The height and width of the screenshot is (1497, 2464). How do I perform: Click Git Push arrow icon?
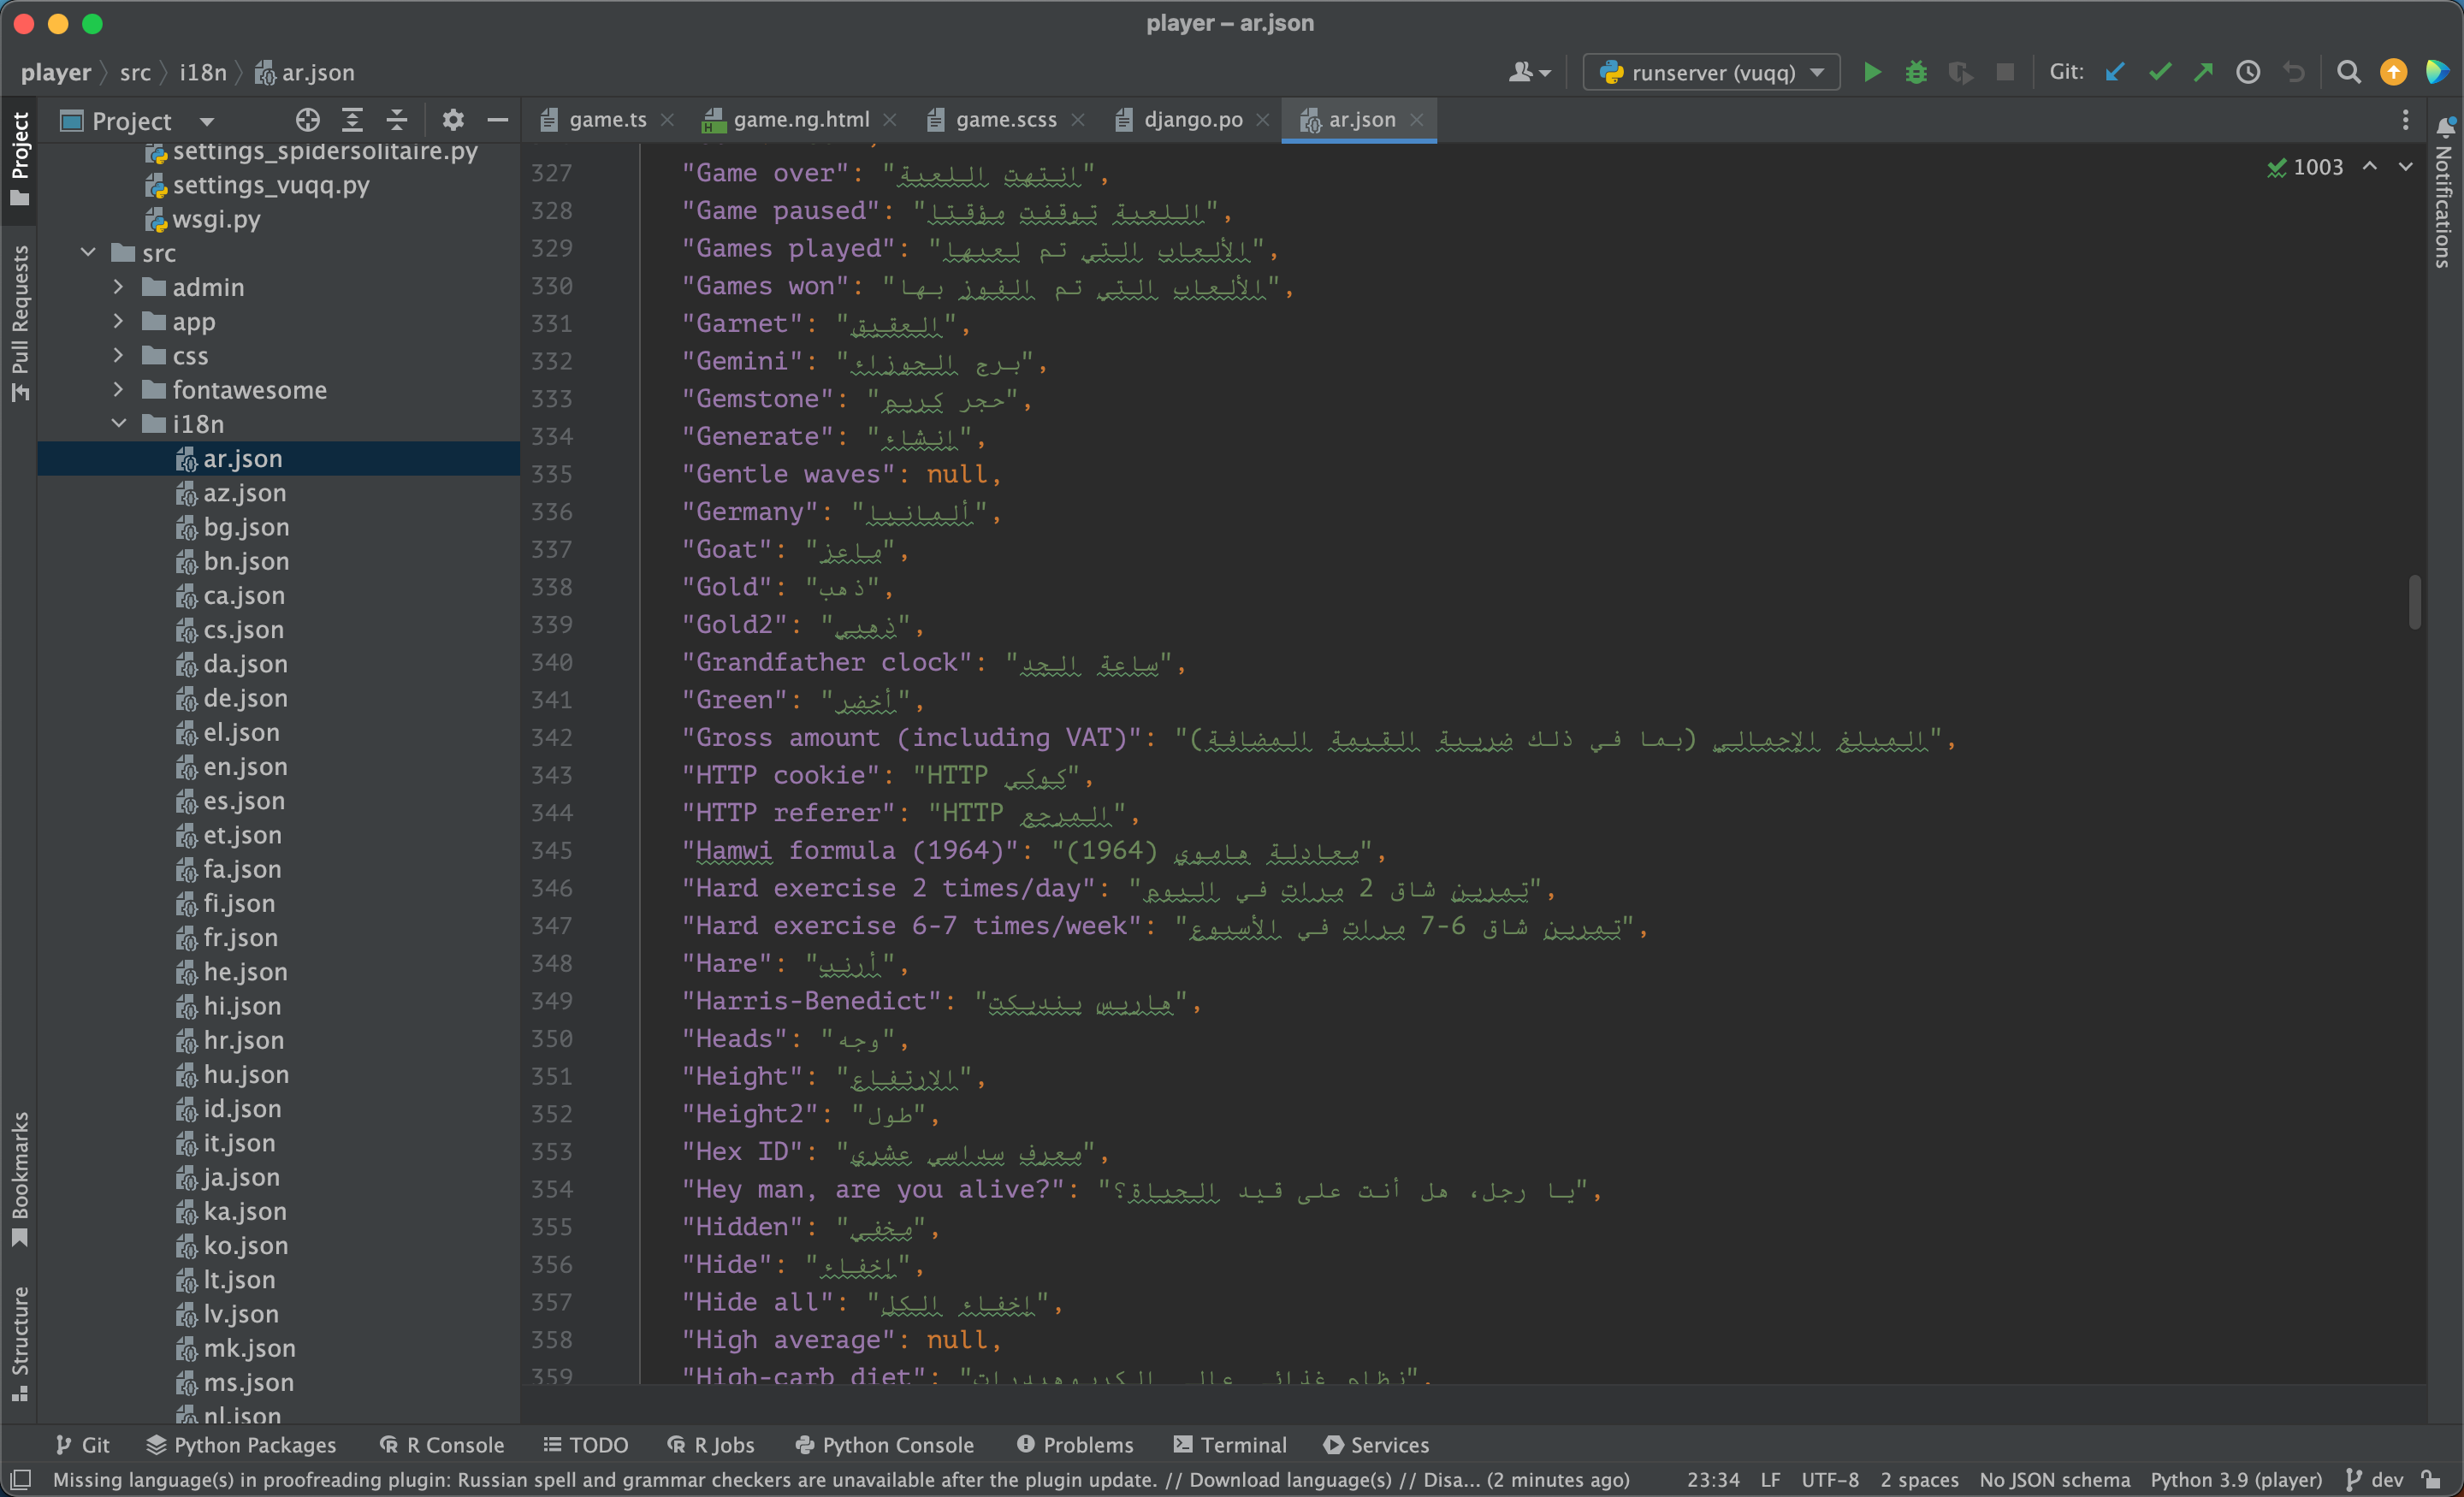[2203, 72]
